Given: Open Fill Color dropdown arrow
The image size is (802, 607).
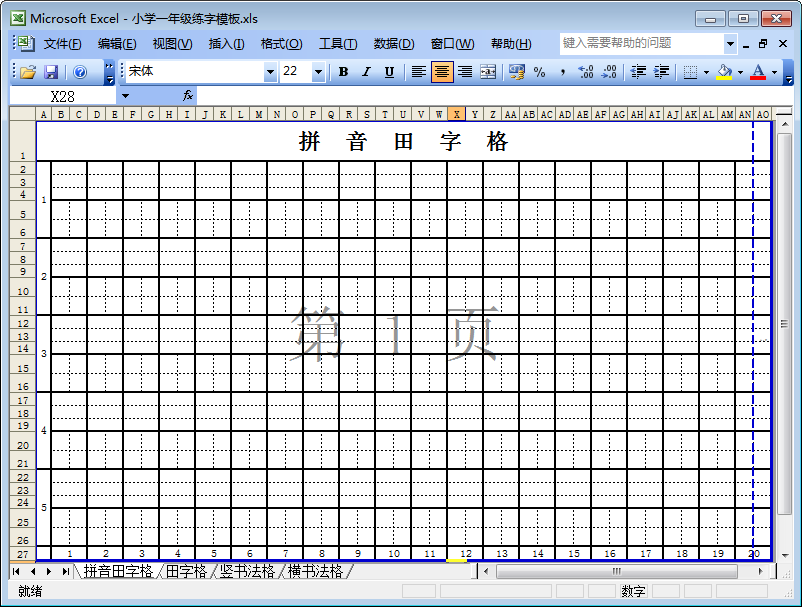Looking at the screenshot, I should (x=740, y=72).
